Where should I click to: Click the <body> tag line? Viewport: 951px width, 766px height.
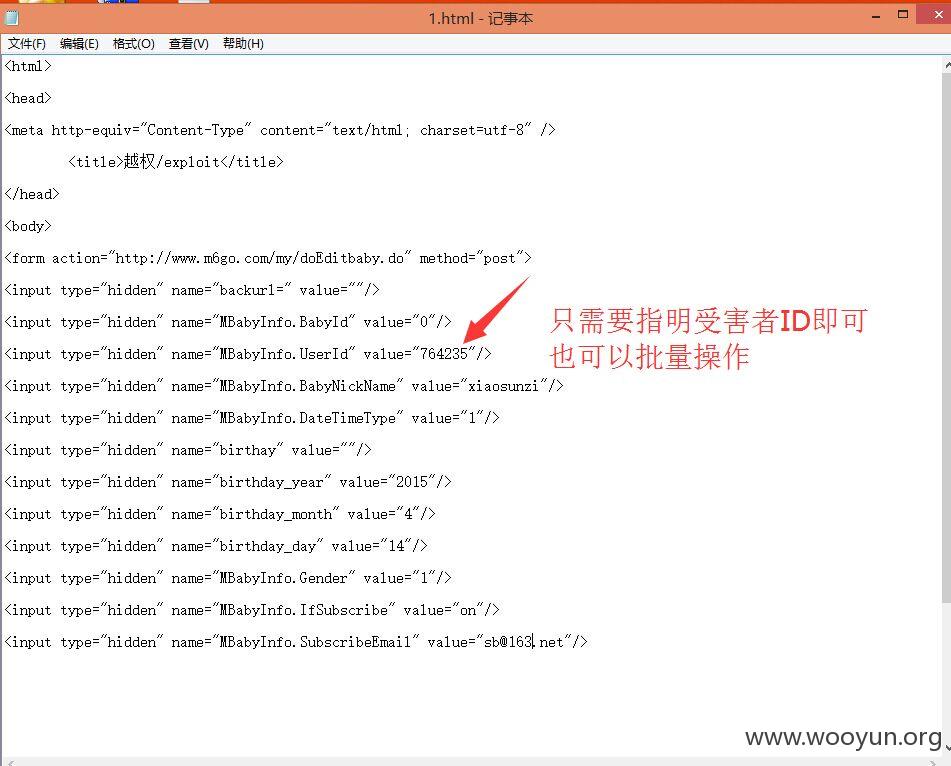click(28, 226)
